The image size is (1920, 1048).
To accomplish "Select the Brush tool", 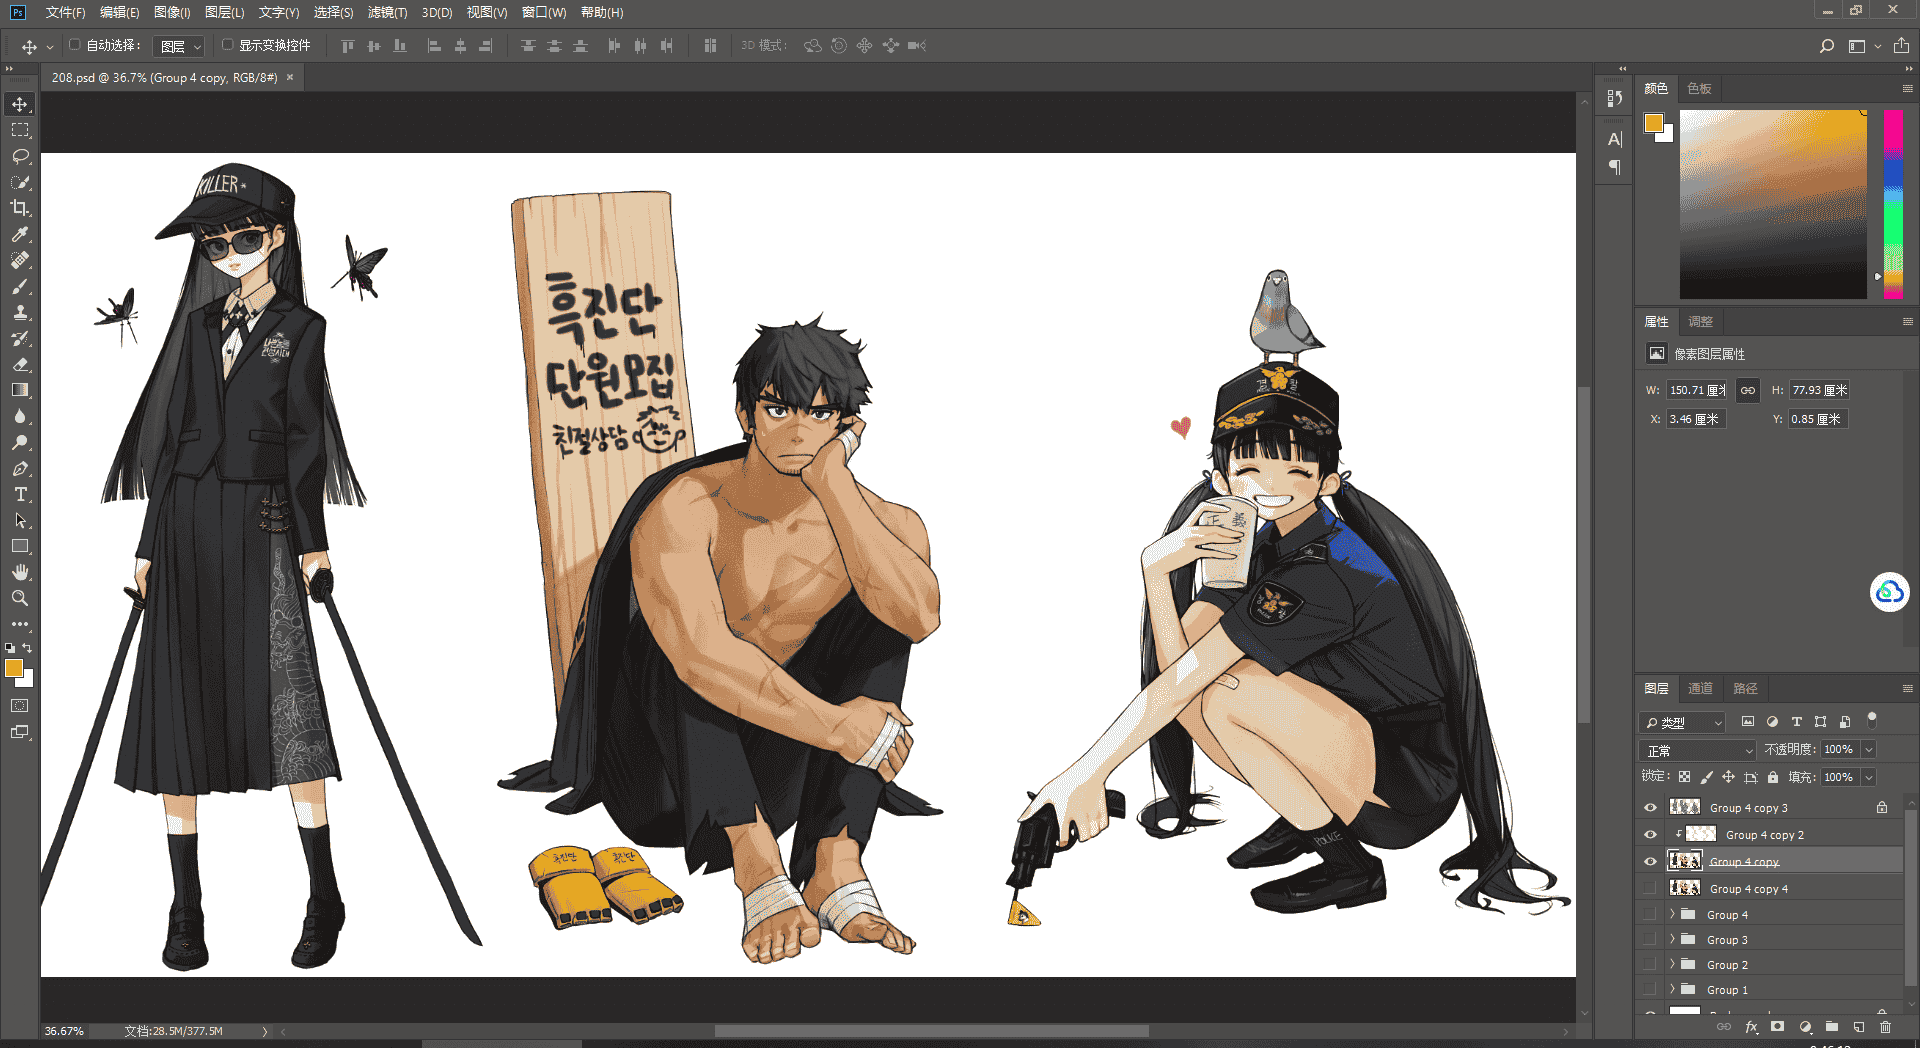I will pyautogui.click(x=20, y=286).
